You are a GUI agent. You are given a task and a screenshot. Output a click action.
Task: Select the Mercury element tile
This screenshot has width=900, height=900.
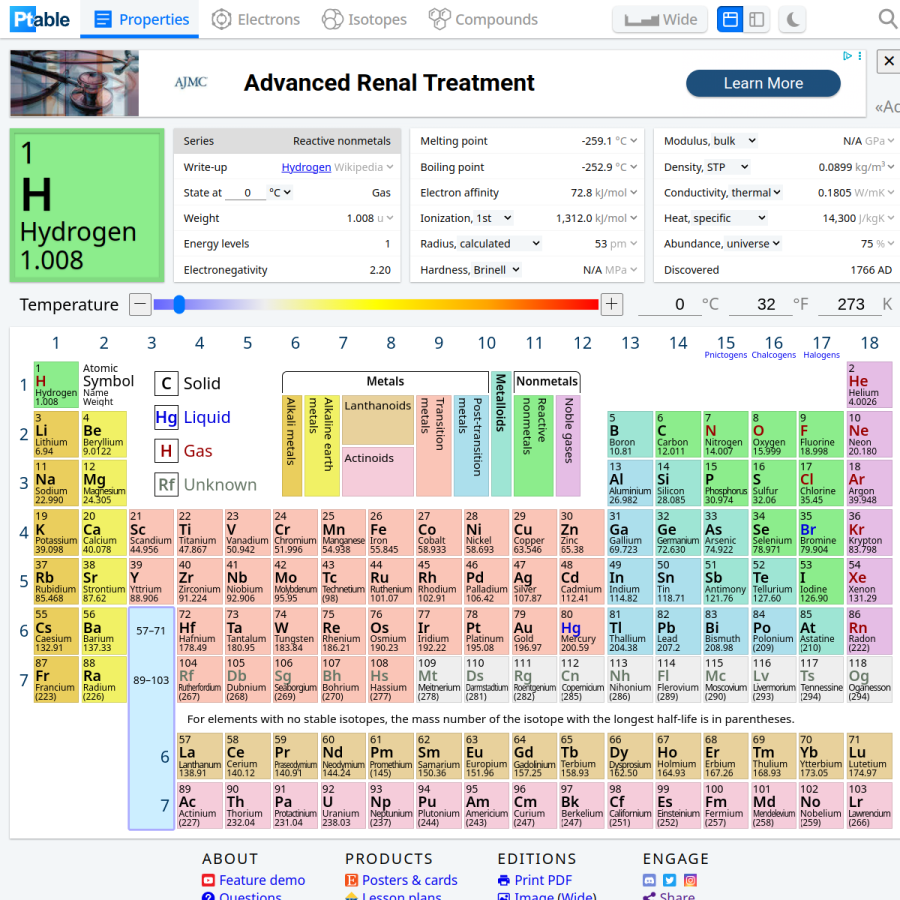pyautogui.click(x=581, y=630)
